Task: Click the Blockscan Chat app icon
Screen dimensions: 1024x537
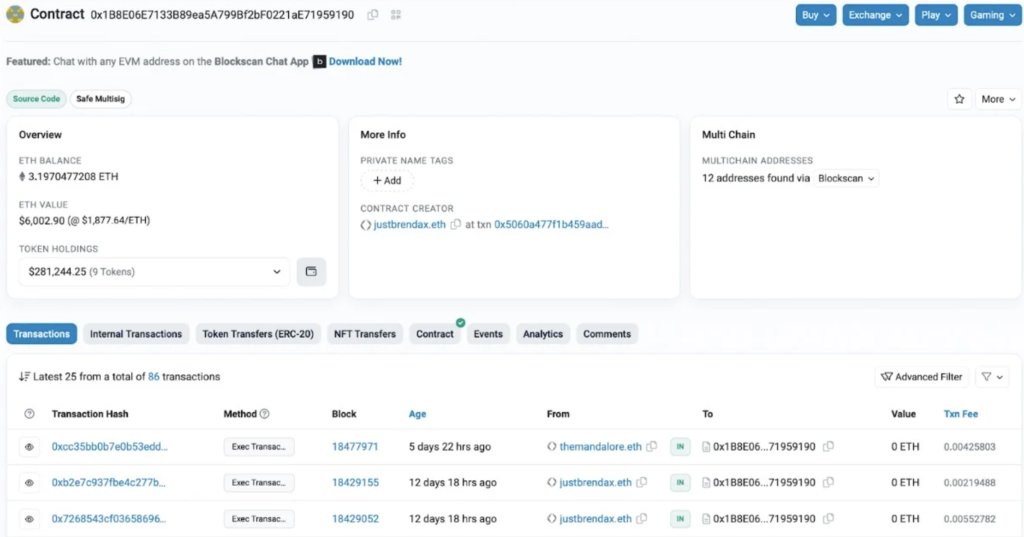Action: tap(319, 61)
